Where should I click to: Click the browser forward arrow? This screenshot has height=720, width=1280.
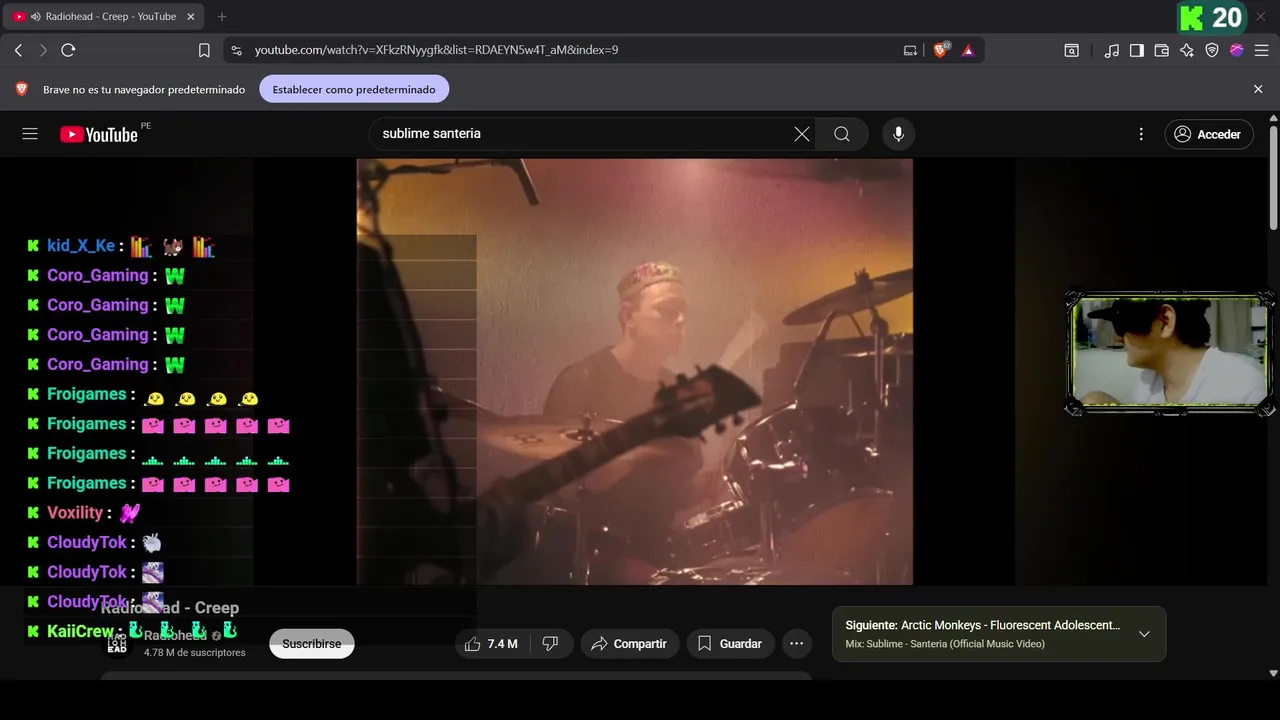pos(43,50)
